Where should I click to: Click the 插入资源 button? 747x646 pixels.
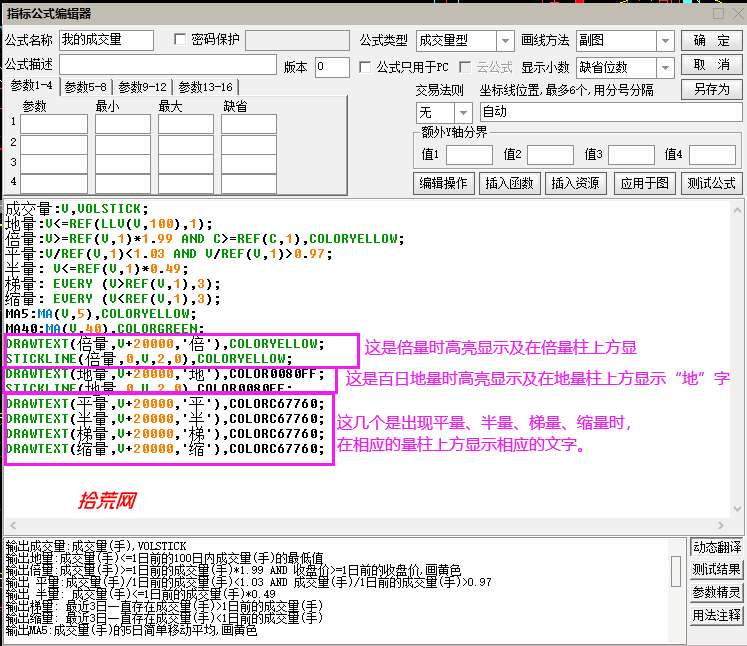tap(575, 183)
